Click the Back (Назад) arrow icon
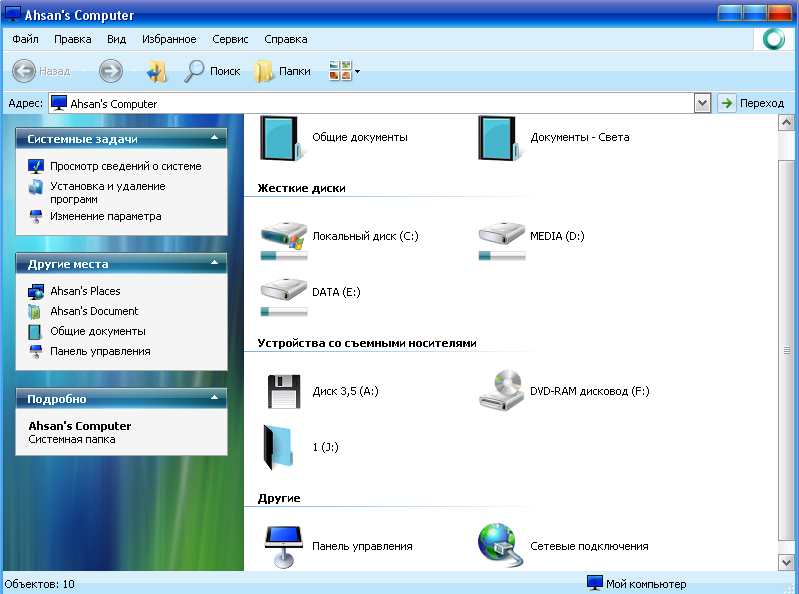This screenshot has width=799, height=594. pos(24,71)
